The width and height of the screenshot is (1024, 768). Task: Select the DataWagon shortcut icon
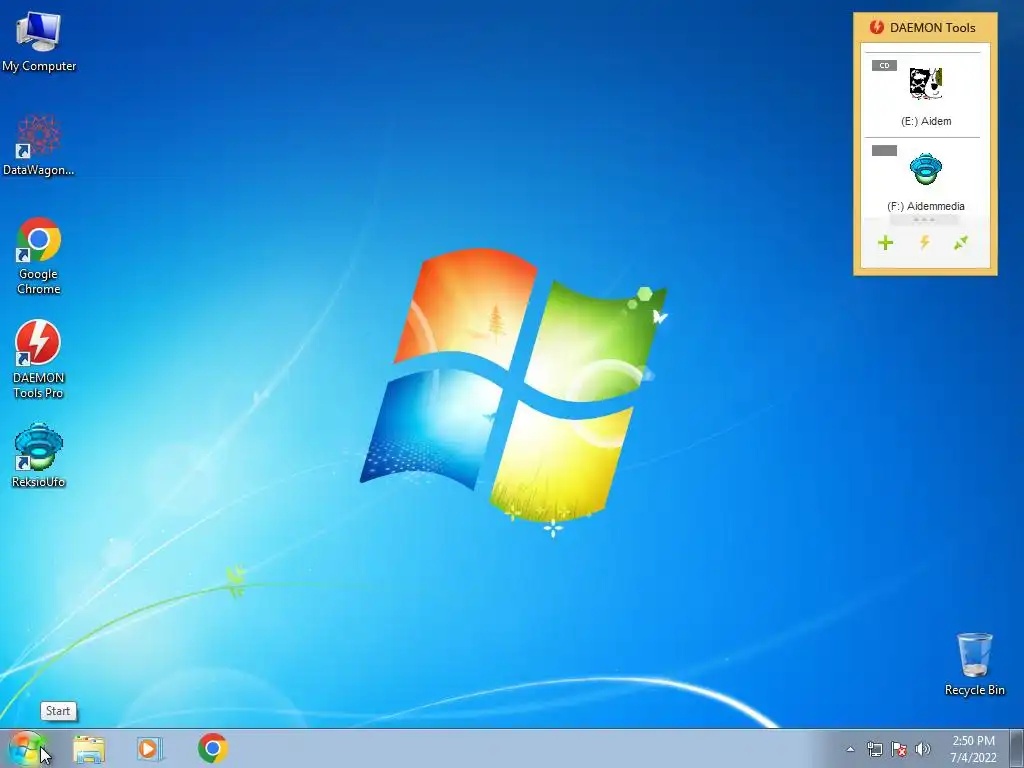click(x=39, y=145)
